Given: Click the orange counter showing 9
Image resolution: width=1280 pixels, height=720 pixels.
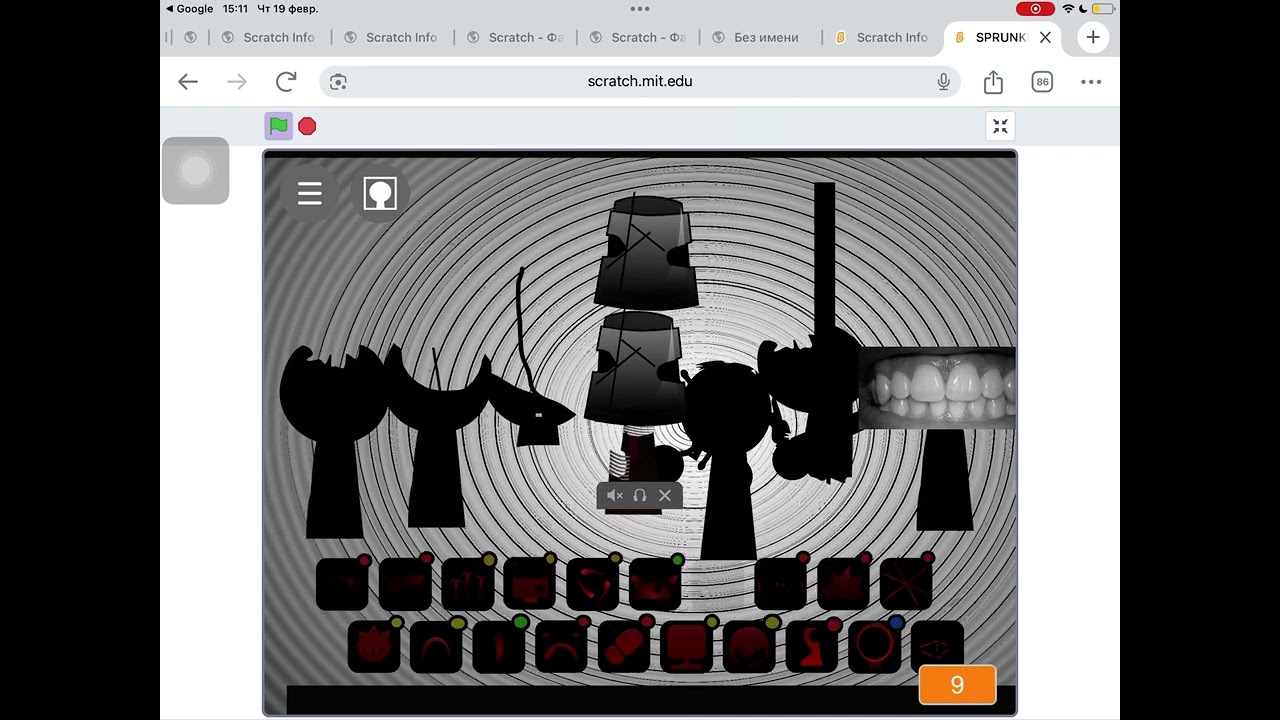Looking at the screenshot, I should [x=957, y=685].
